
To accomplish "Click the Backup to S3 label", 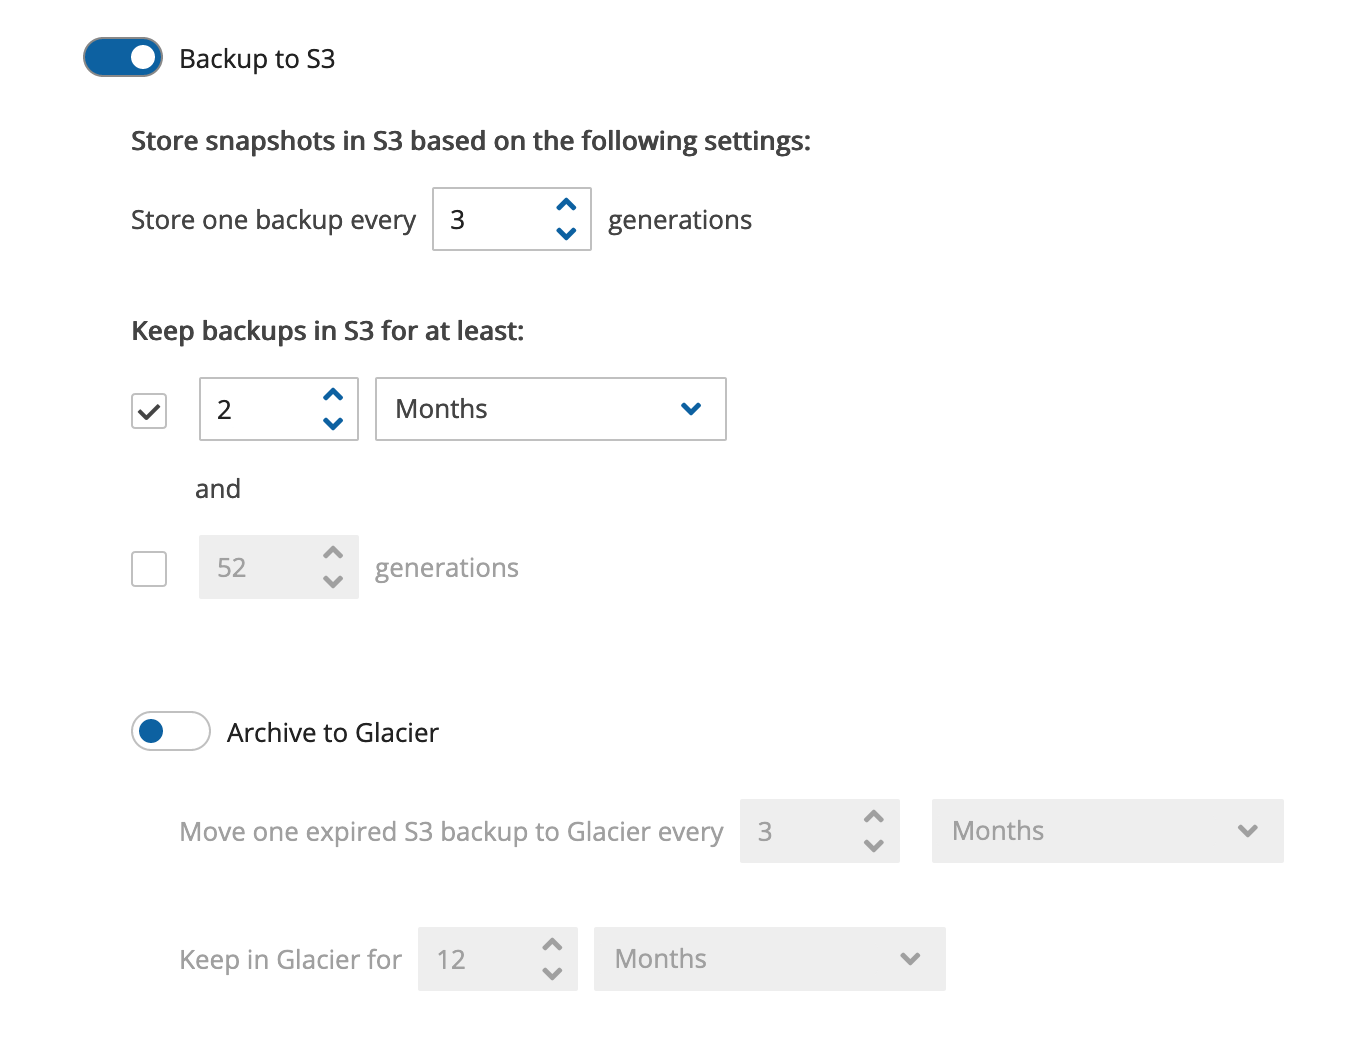I will pyautogui.click(x=257, y=60).
